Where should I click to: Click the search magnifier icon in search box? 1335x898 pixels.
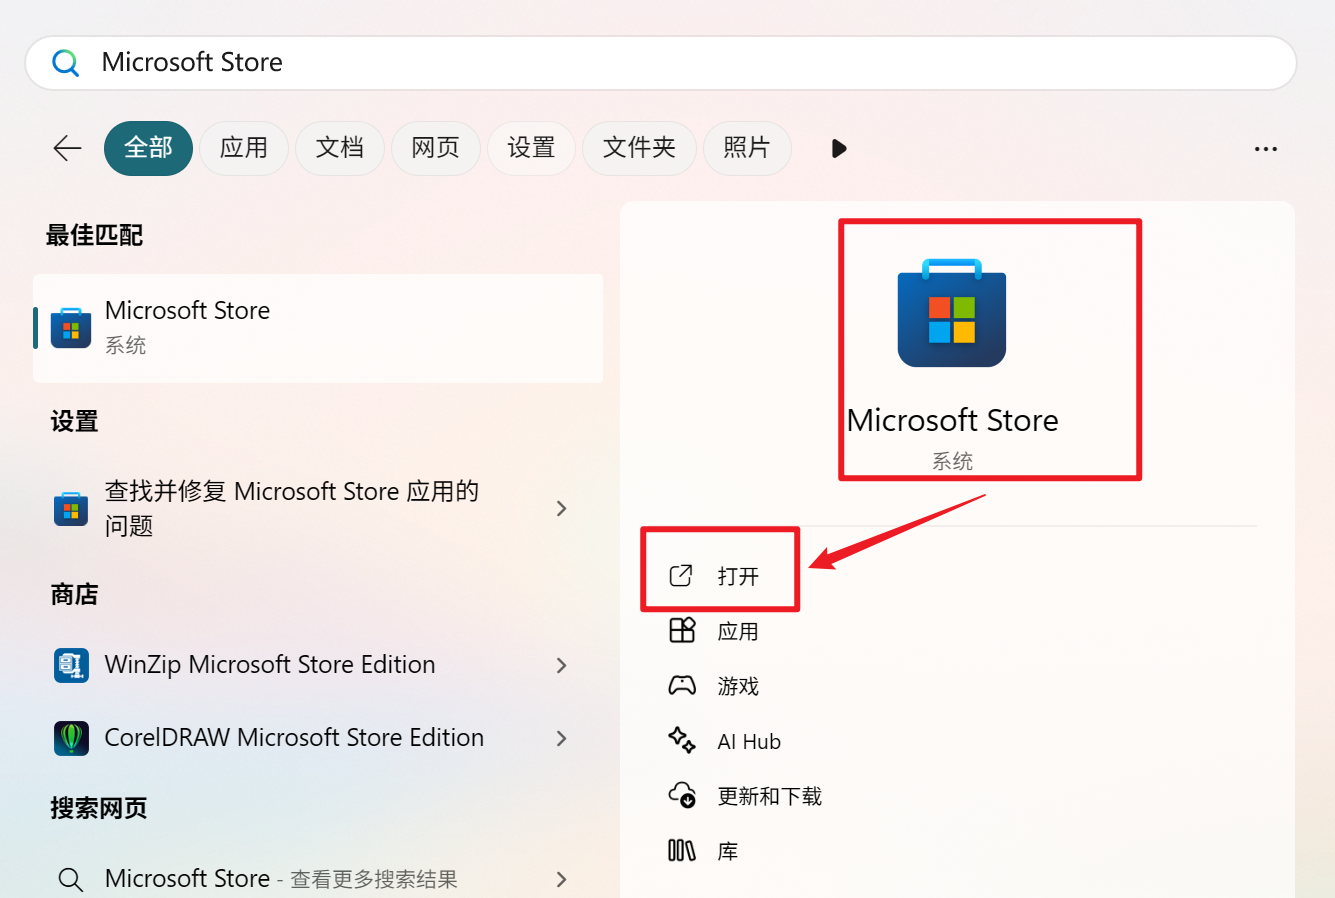point(66,63)
